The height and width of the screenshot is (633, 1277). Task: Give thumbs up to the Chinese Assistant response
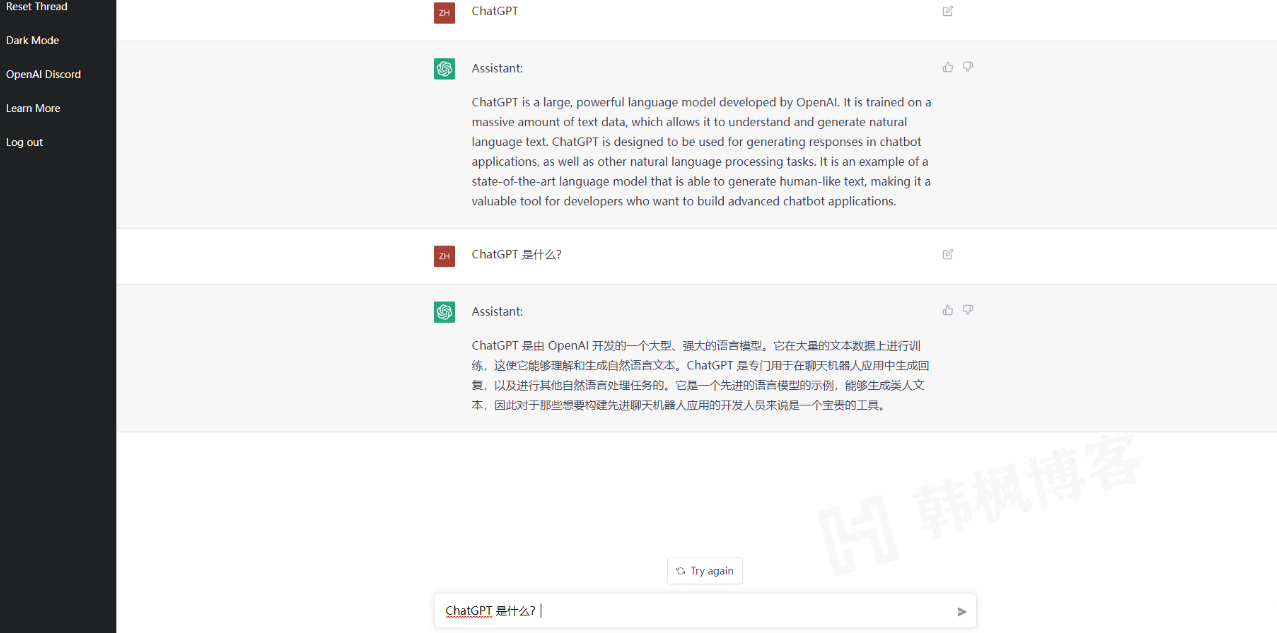click(x=947, y=310)
